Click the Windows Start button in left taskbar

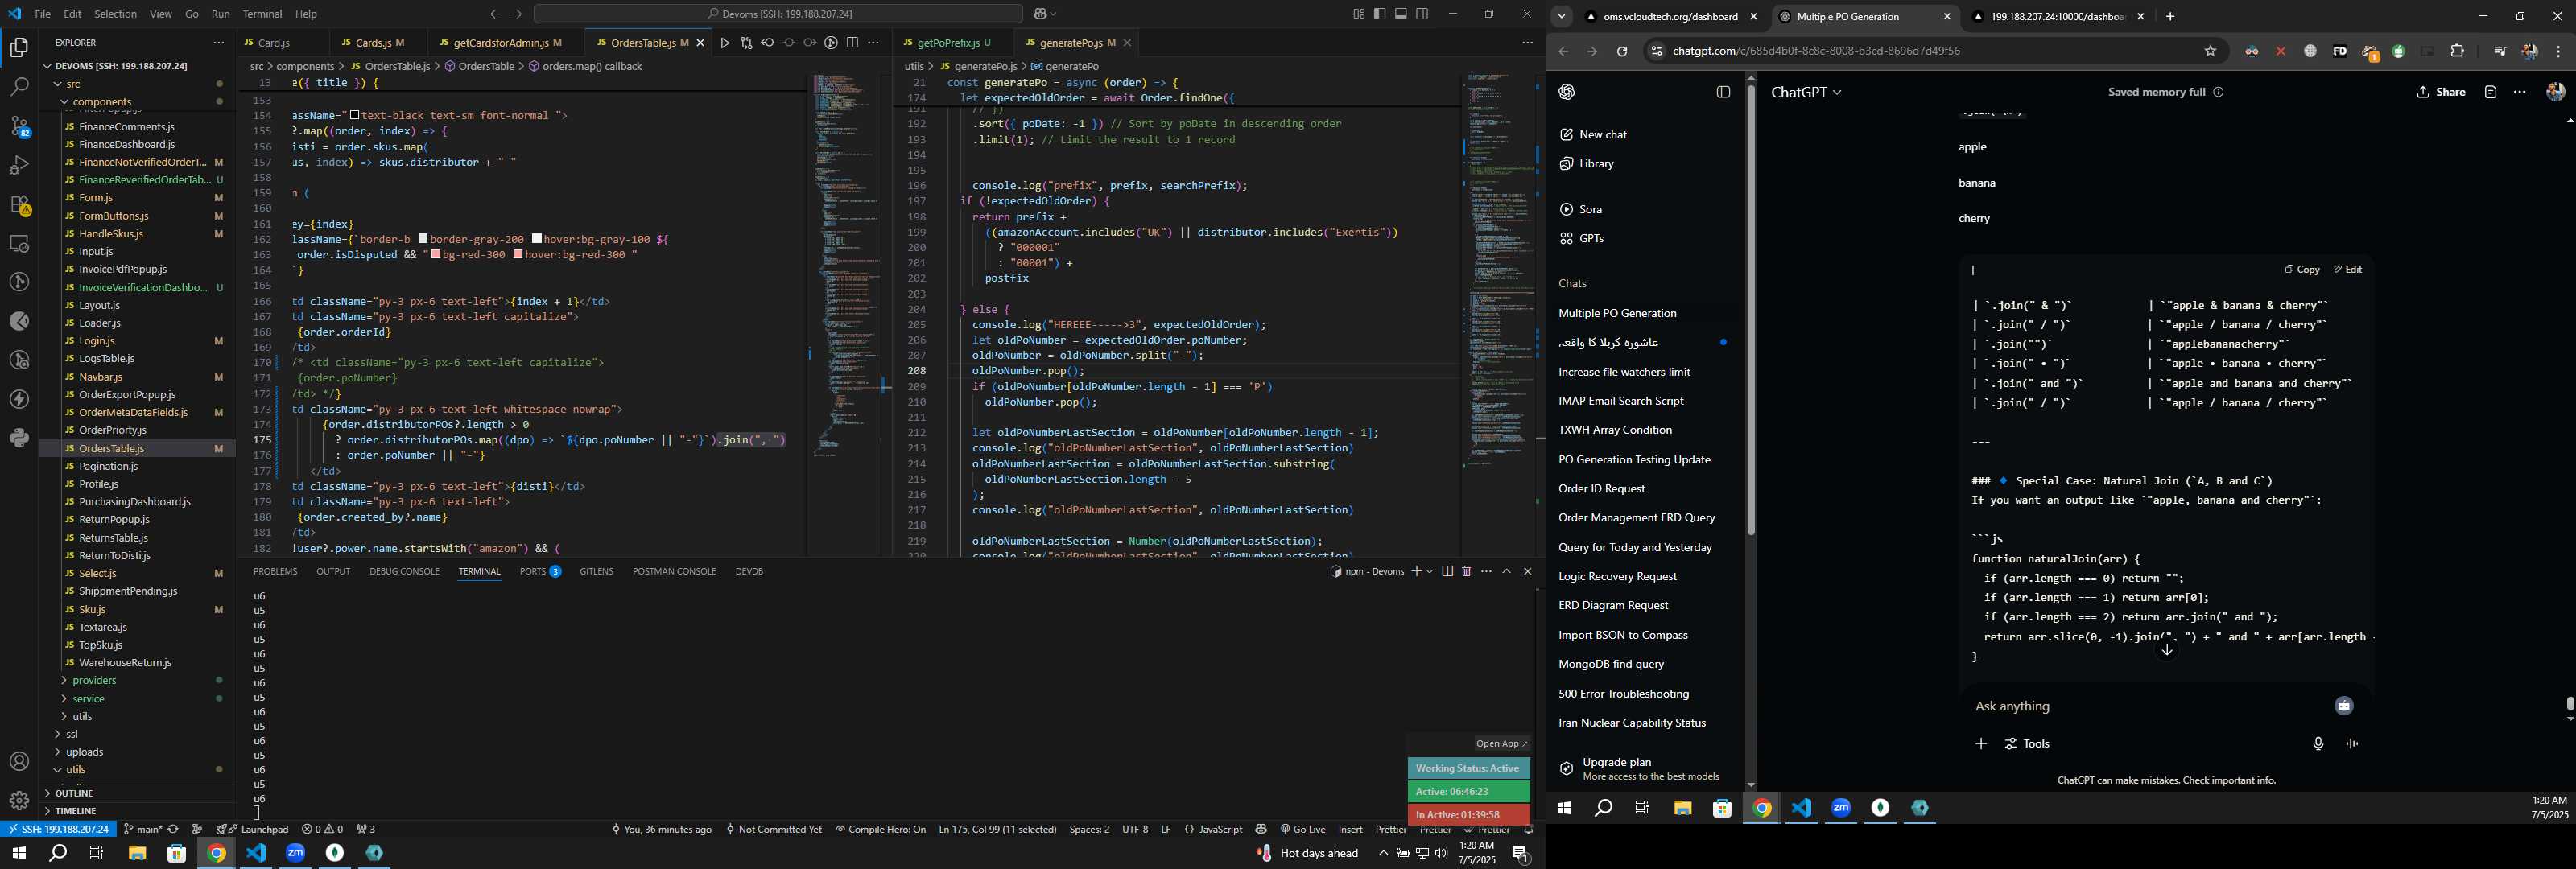click(x=18, y=853)
